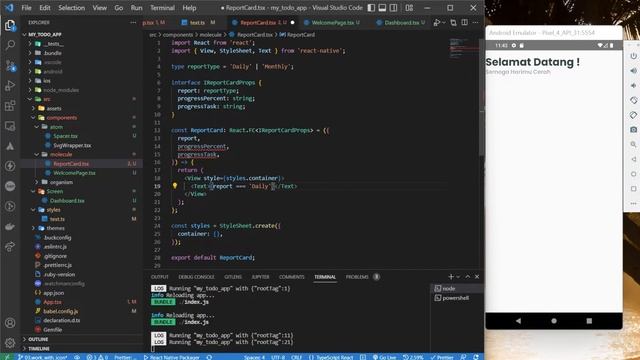640x360 pixels.
Task: Open the Accounts icon in activity bar
Action: (10, 323)
